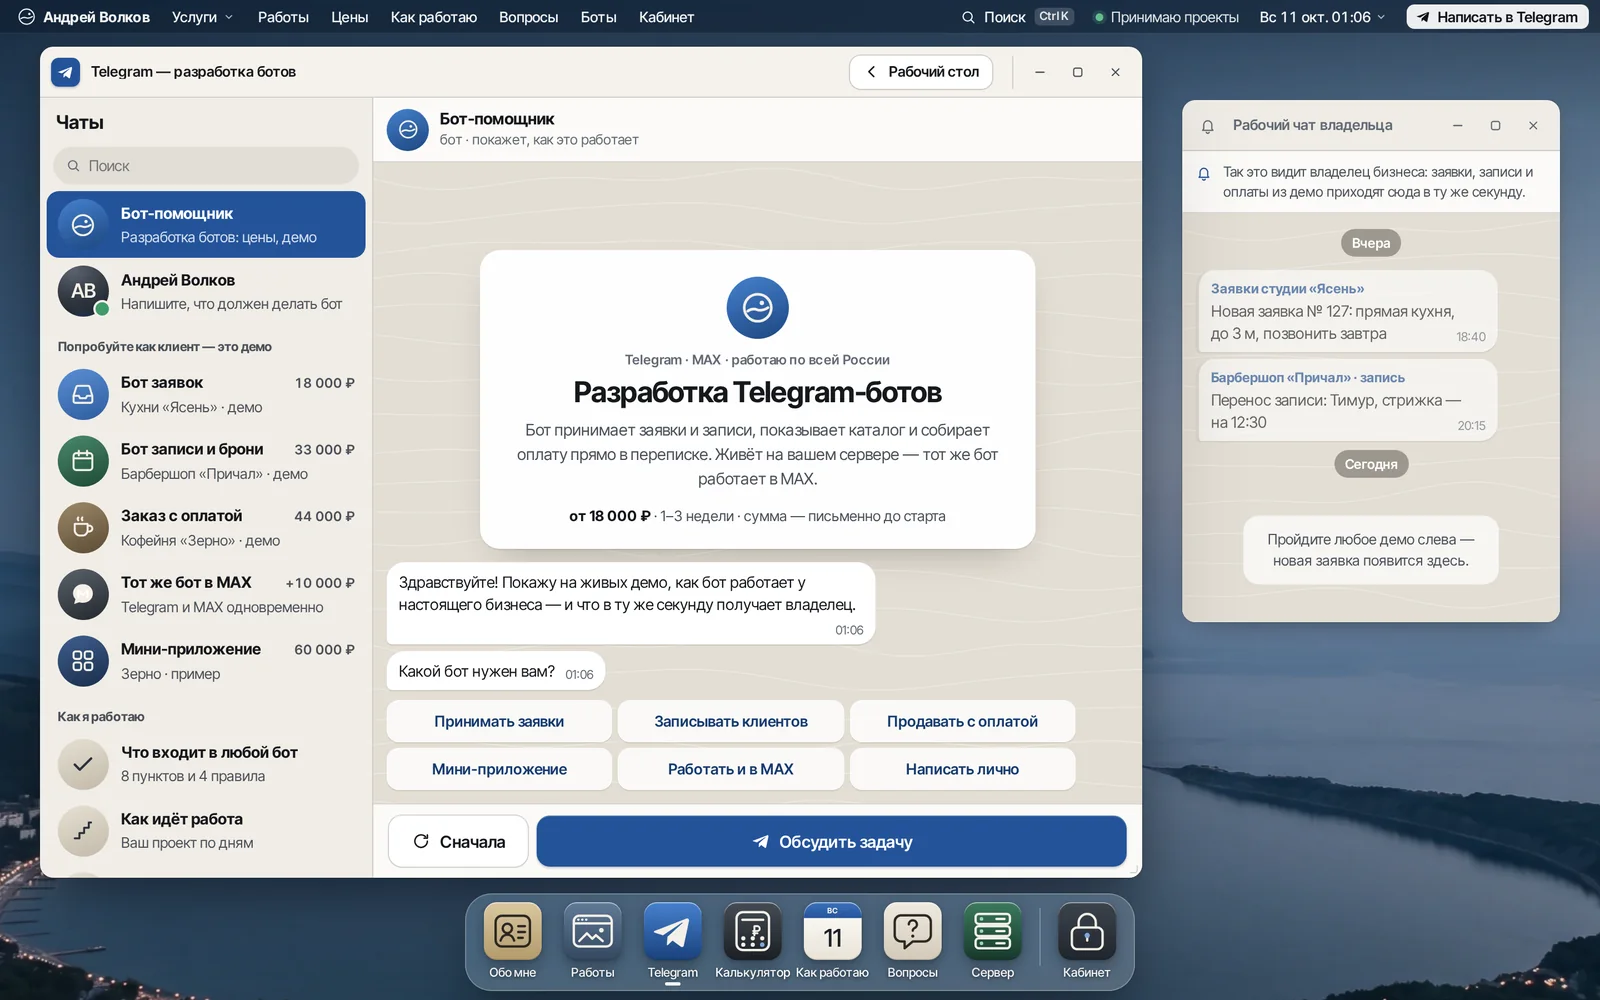Click bell icon in Рабочий чат владельца
The width and height of the screenshot is (1600, 1000).
click(x=1207, y=126)
